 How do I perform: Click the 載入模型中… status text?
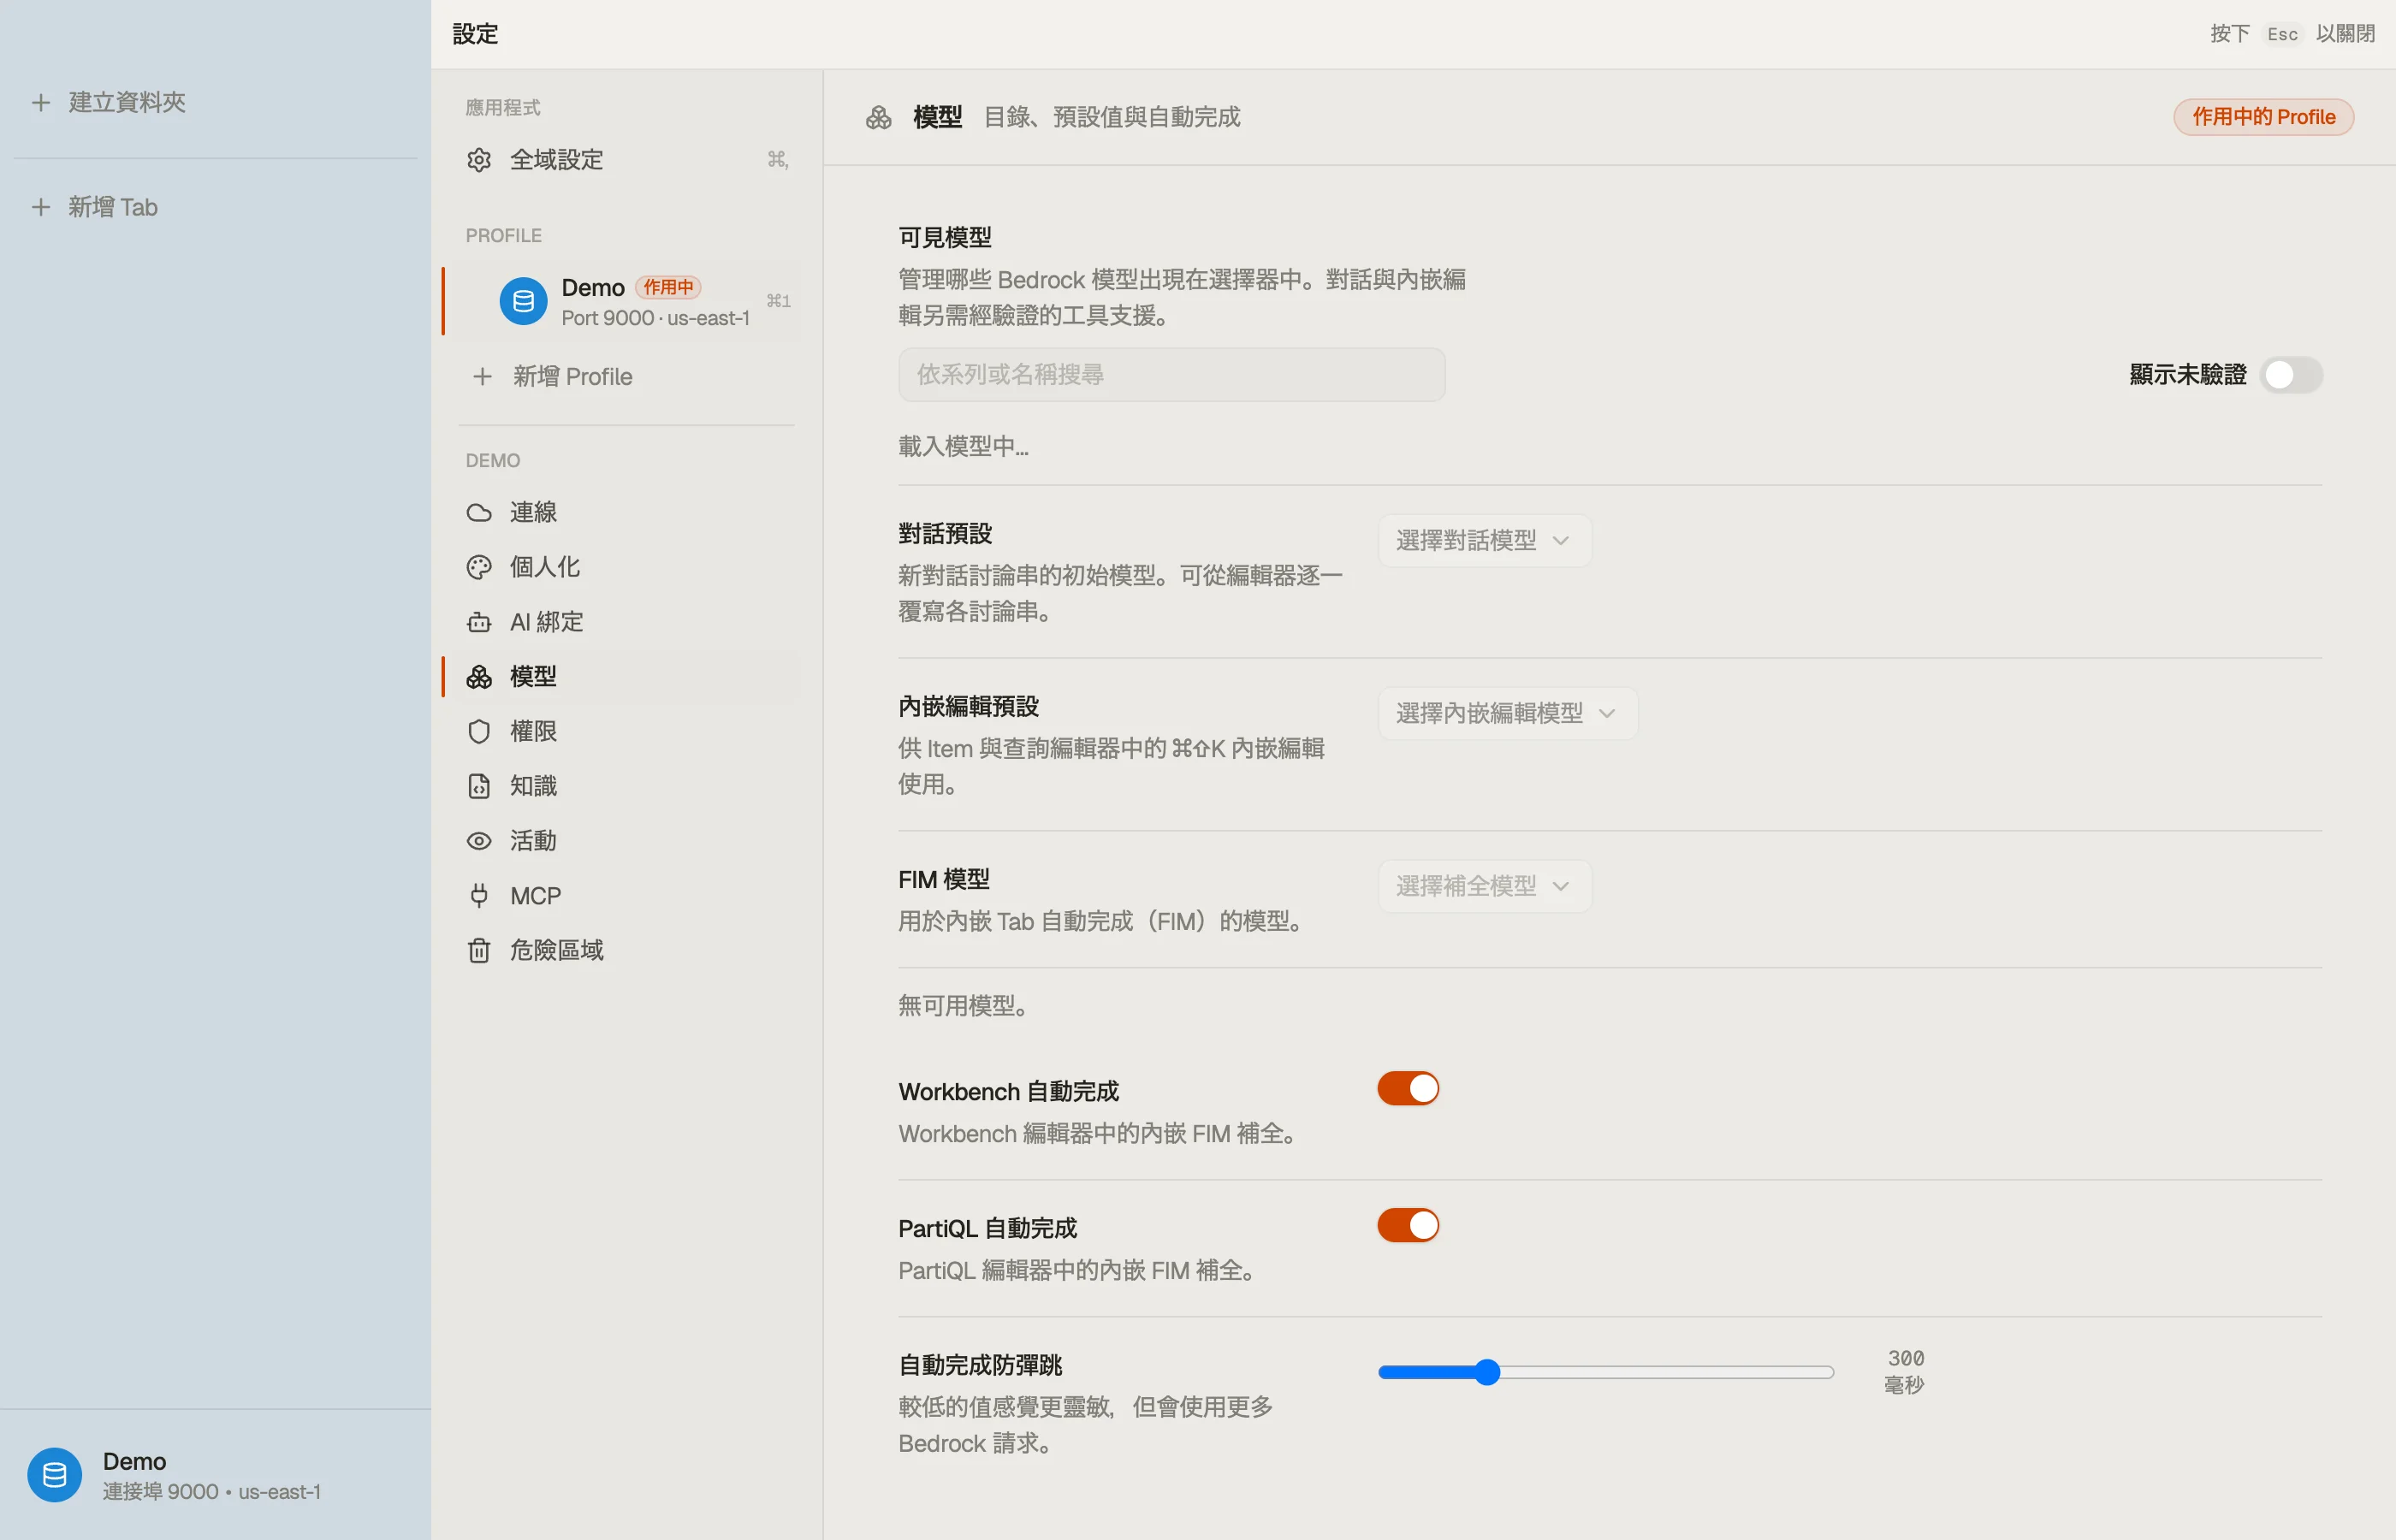[963, 446]
